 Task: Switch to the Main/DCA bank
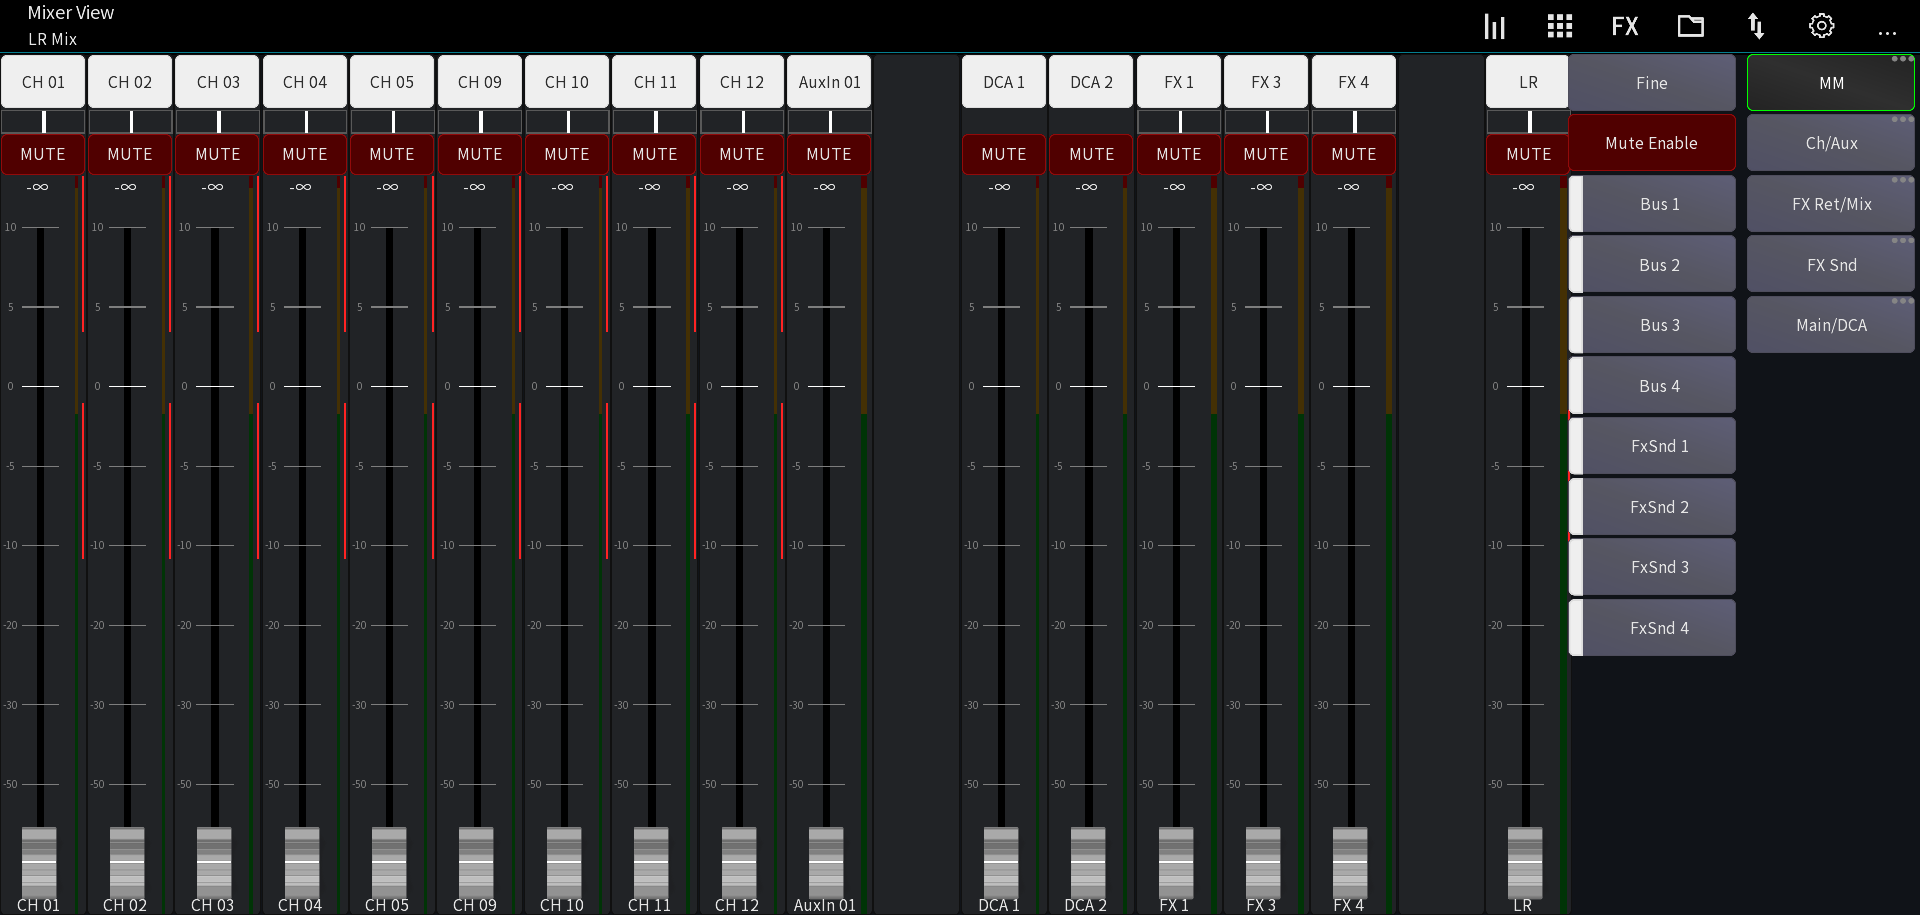(x=1830, y=324)
